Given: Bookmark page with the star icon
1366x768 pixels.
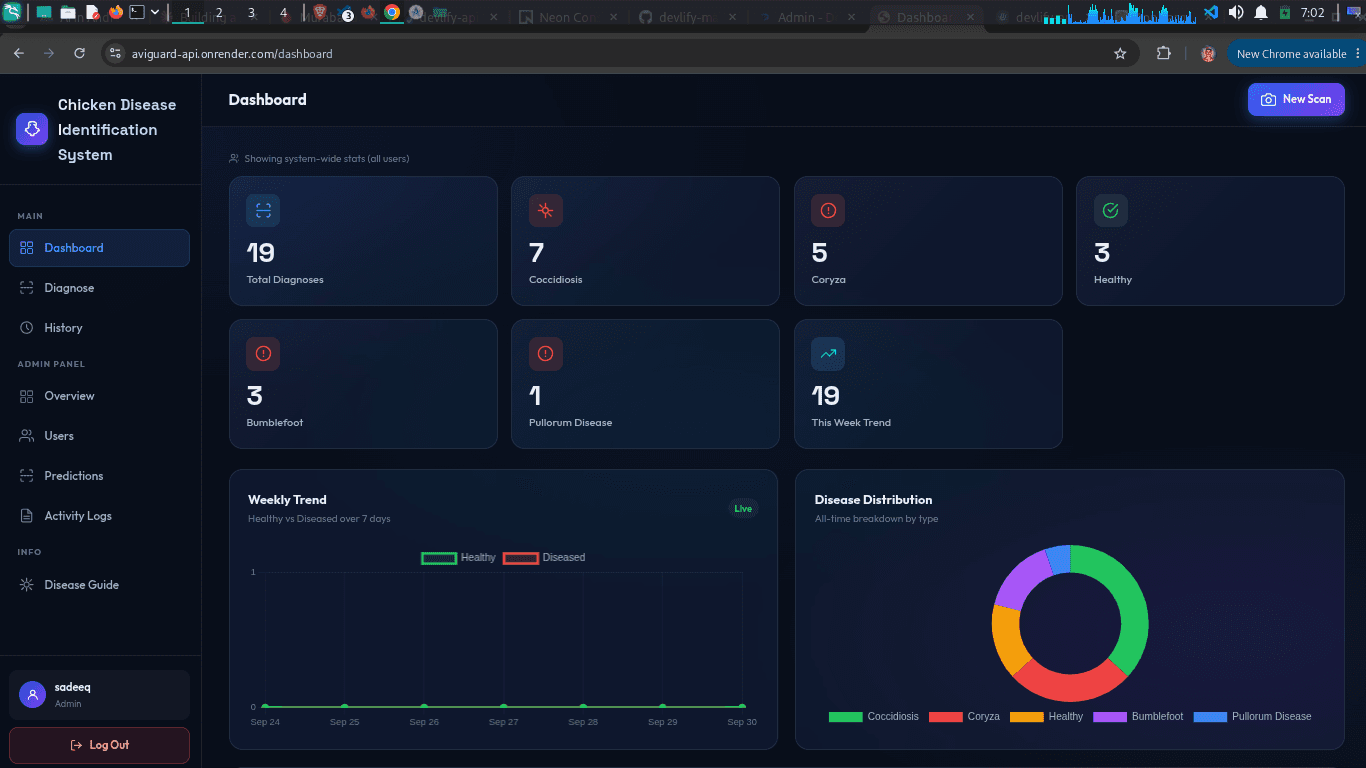Looking at the screenshot, I should (1120, 54).
